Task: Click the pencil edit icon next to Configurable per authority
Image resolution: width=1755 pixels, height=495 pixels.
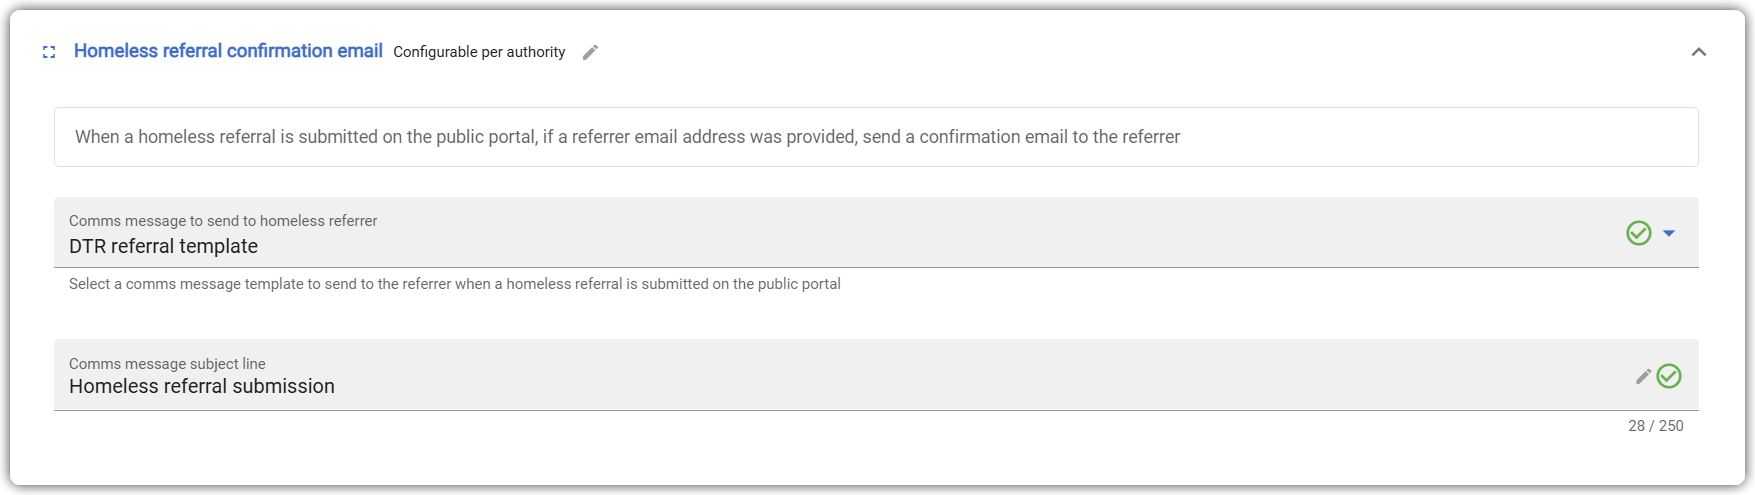Action: point(590,52)
